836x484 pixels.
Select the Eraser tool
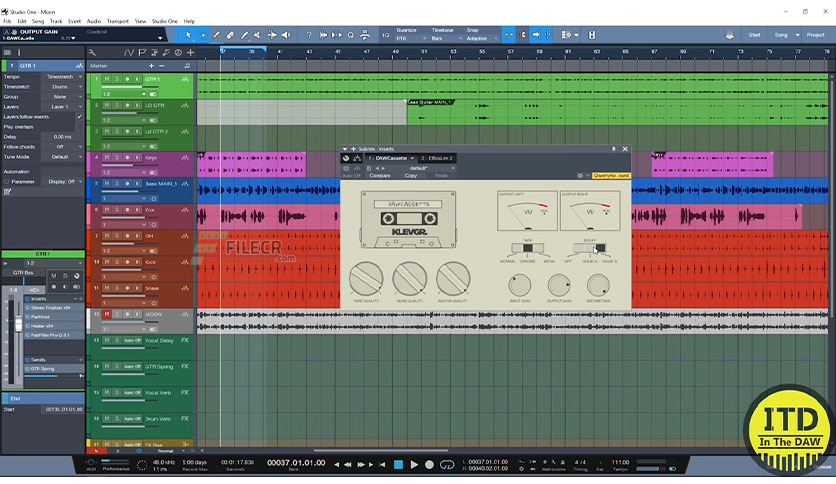click(x=230, y=35)
